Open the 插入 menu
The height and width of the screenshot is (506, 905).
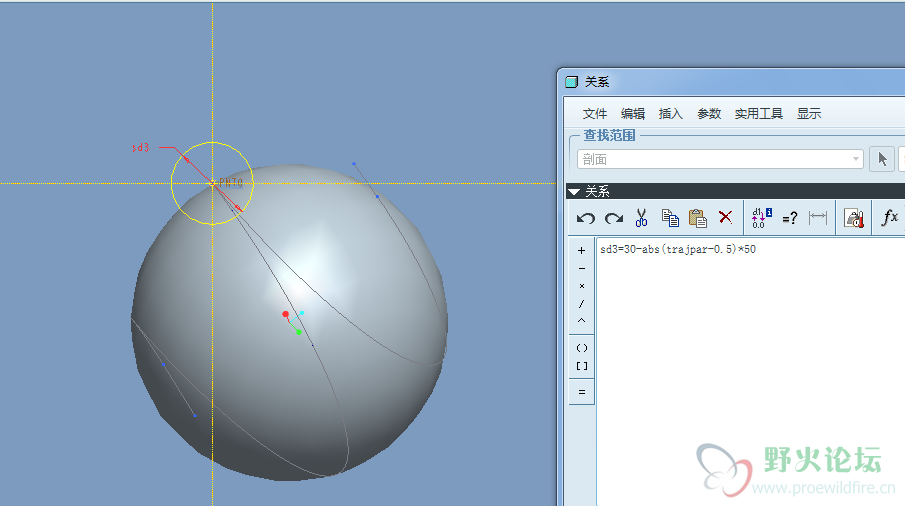[x=671, y=114]
